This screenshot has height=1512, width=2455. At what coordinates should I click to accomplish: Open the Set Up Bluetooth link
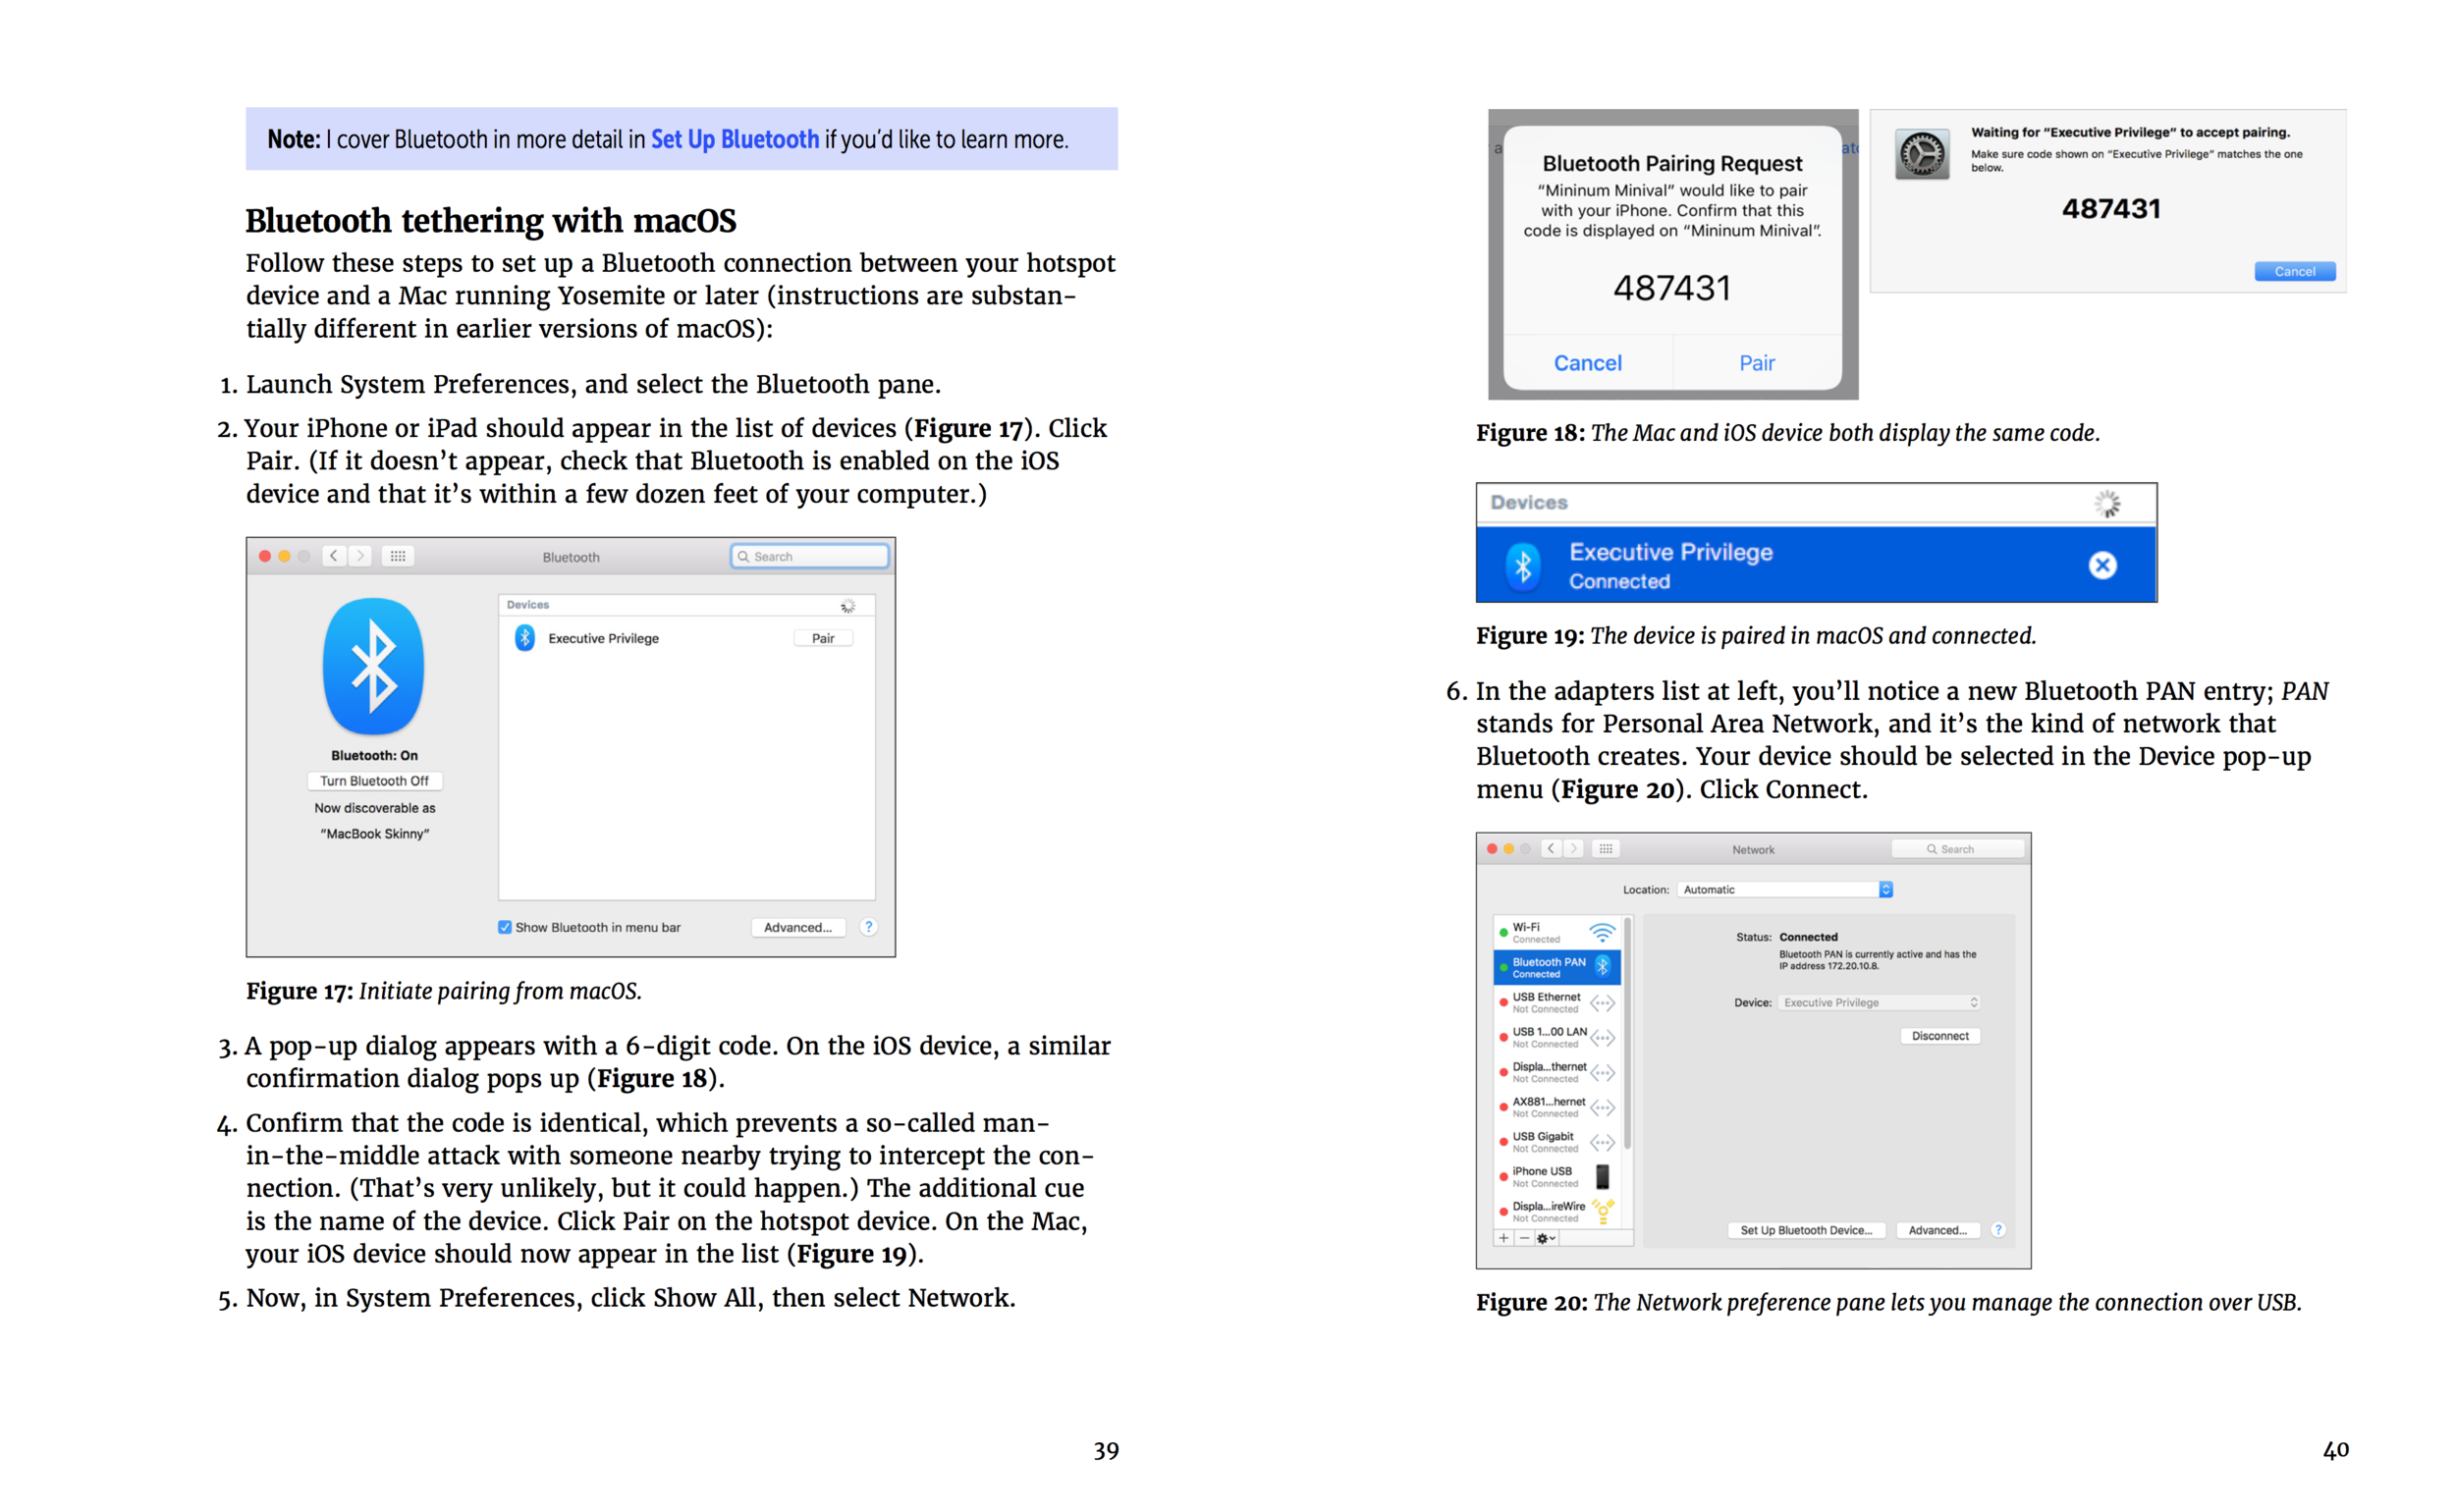(x=734, y=140)
